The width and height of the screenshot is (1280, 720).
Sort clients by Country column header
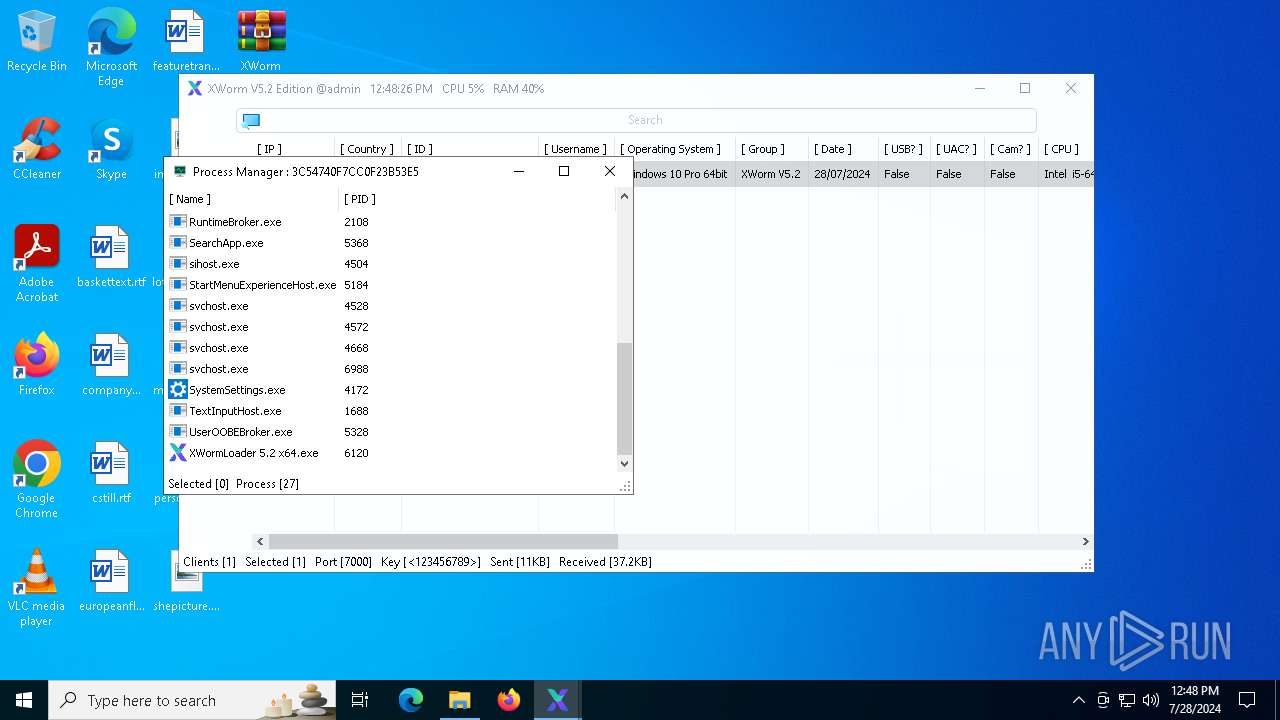point(366,149)
